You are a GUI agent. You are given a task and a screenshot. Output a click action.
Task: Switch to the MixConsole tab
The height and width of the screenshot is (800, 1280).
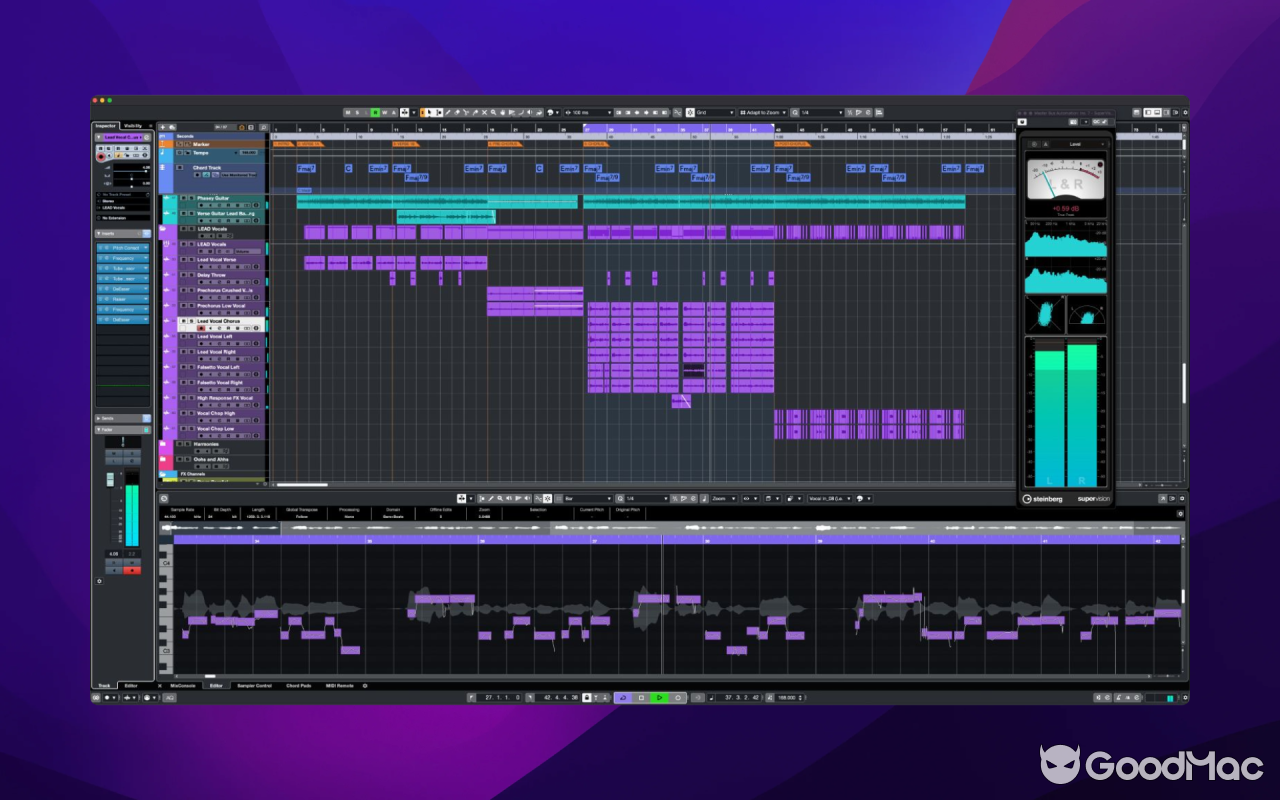[x=182, y=686]
